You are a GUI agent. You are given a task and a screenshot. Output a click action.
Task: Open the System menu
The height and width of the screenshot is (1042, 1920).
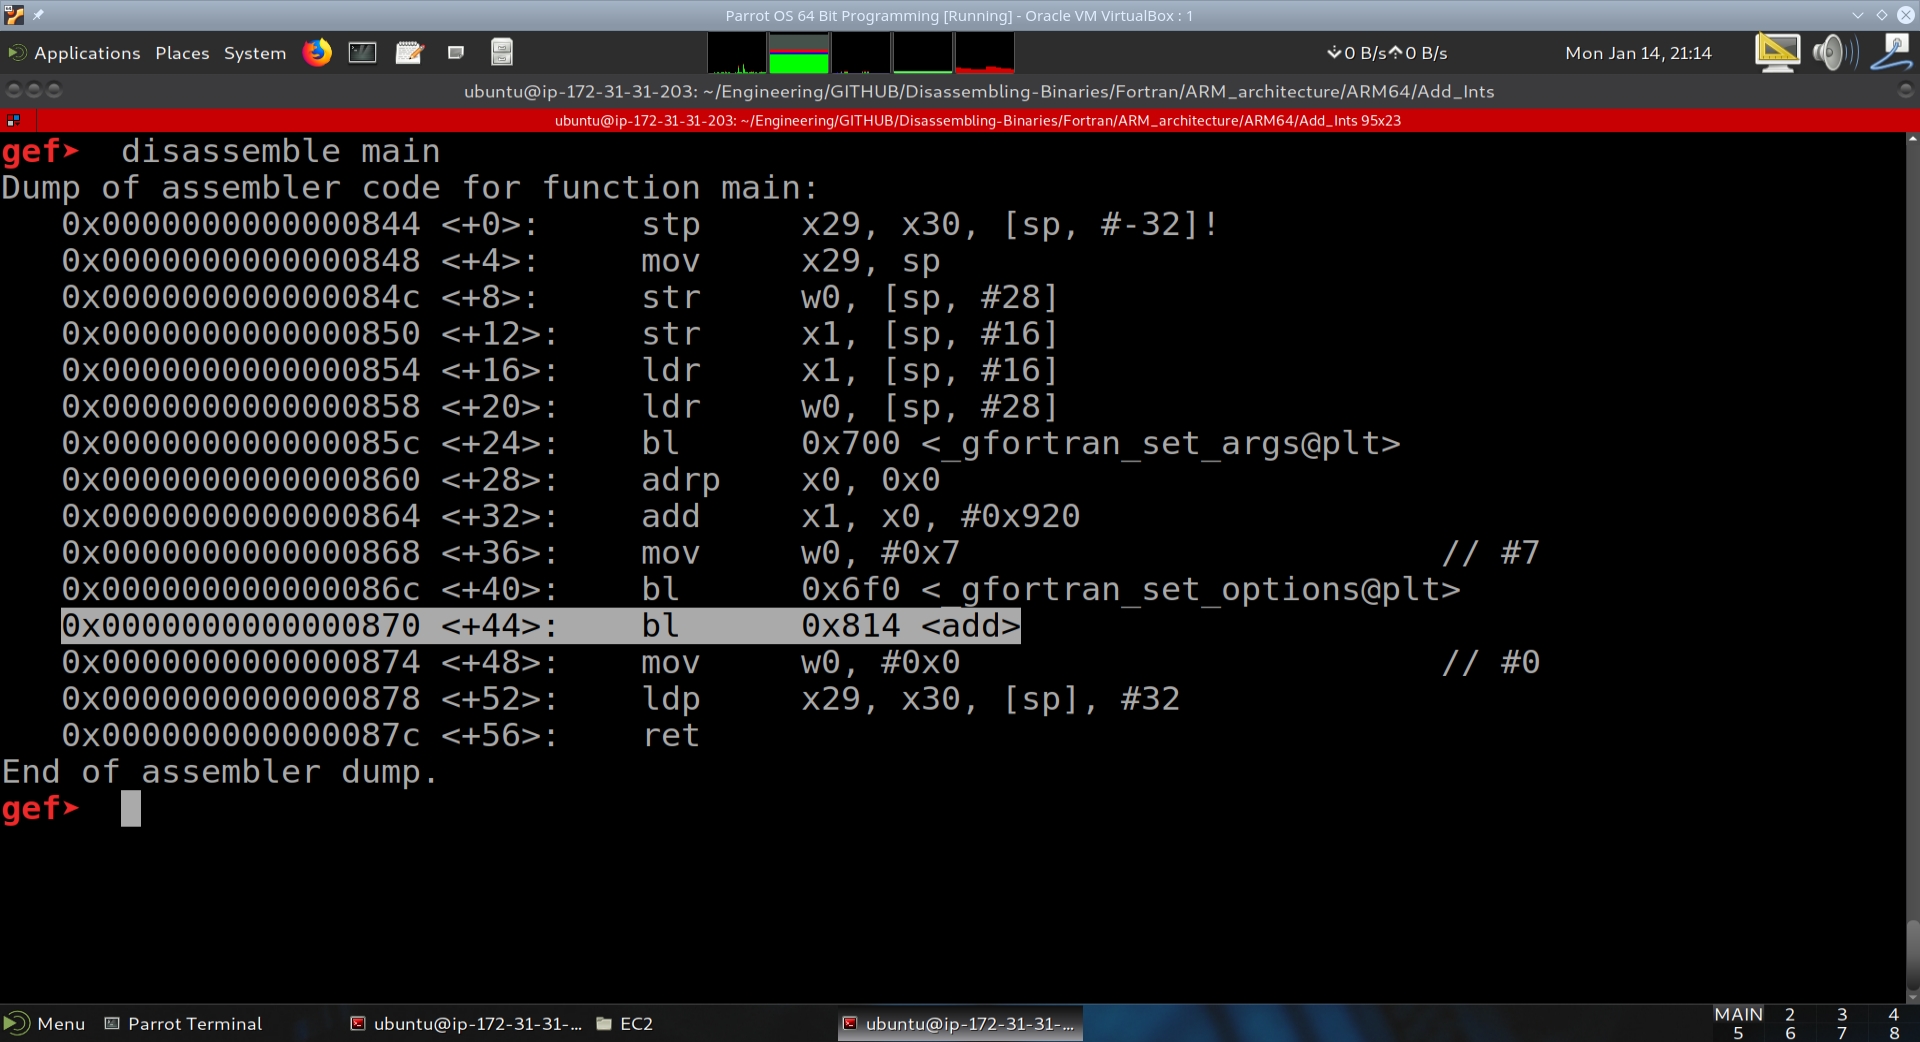pos(254,53)
